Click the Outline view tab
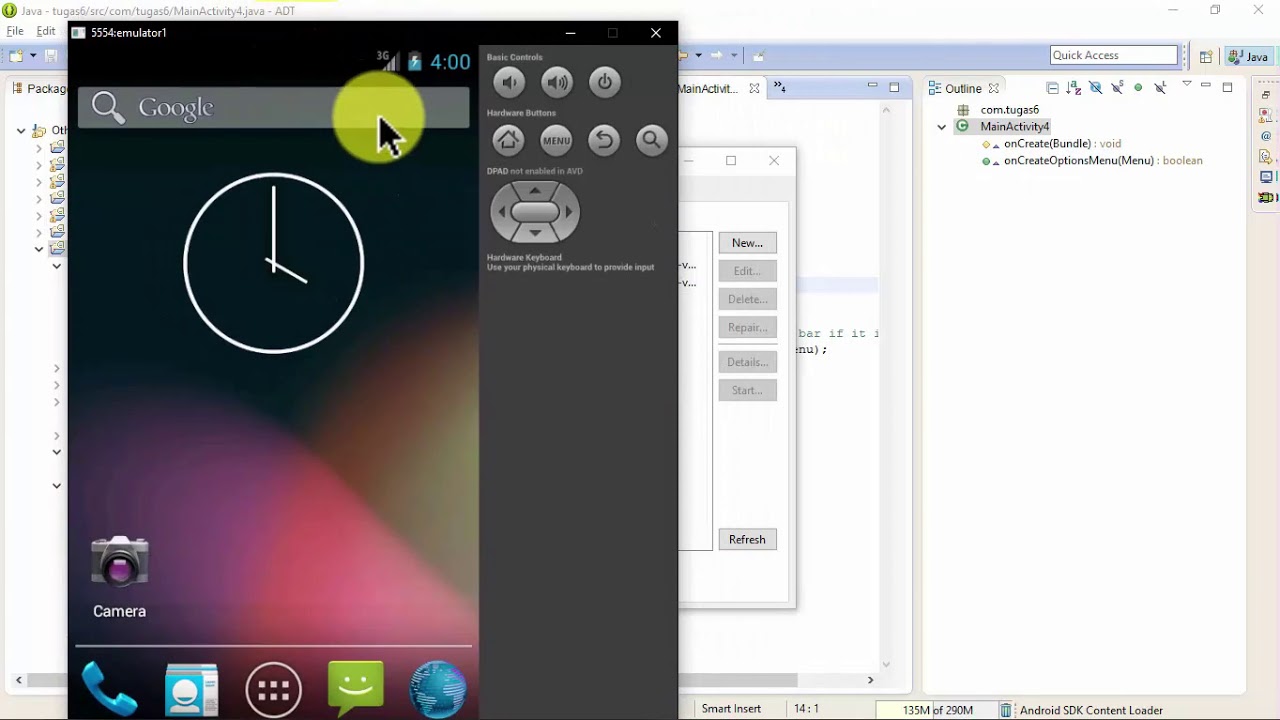The height and width of the screenshot is (720, 1280). tap(962, 88)
